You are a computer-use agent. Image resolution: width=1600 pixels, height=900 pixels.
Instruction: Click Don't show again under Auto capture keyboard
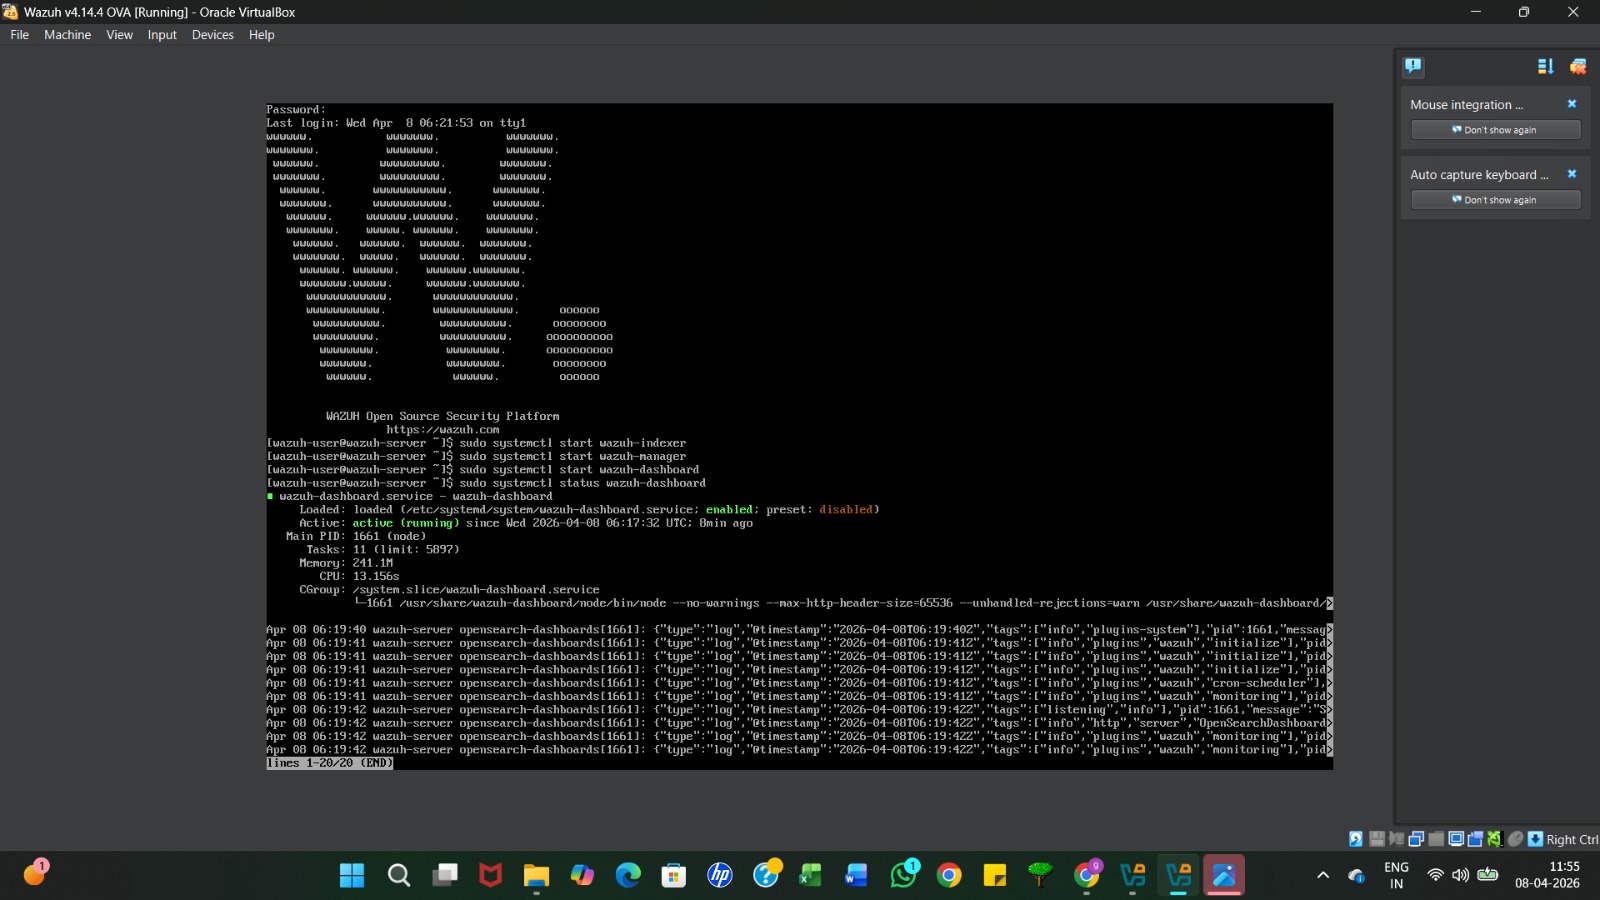(x=1495, y=200)
